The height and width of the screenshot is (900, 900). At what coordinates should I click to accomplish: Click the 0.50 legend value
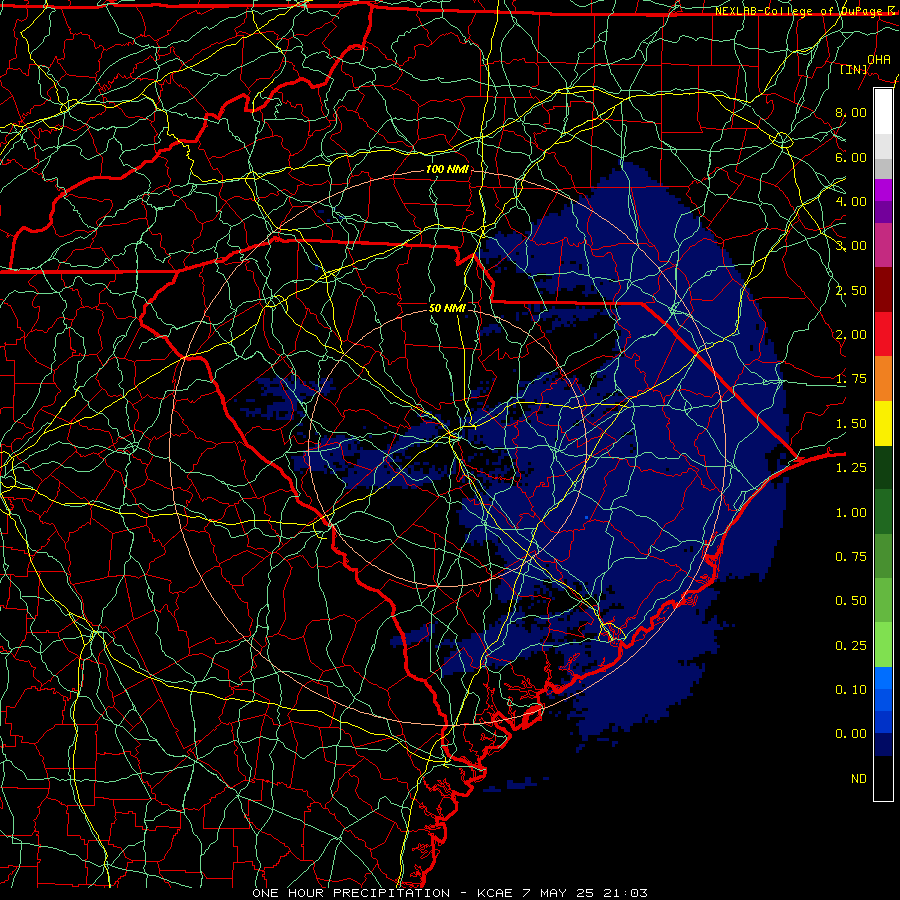click(x=851, y=601)
